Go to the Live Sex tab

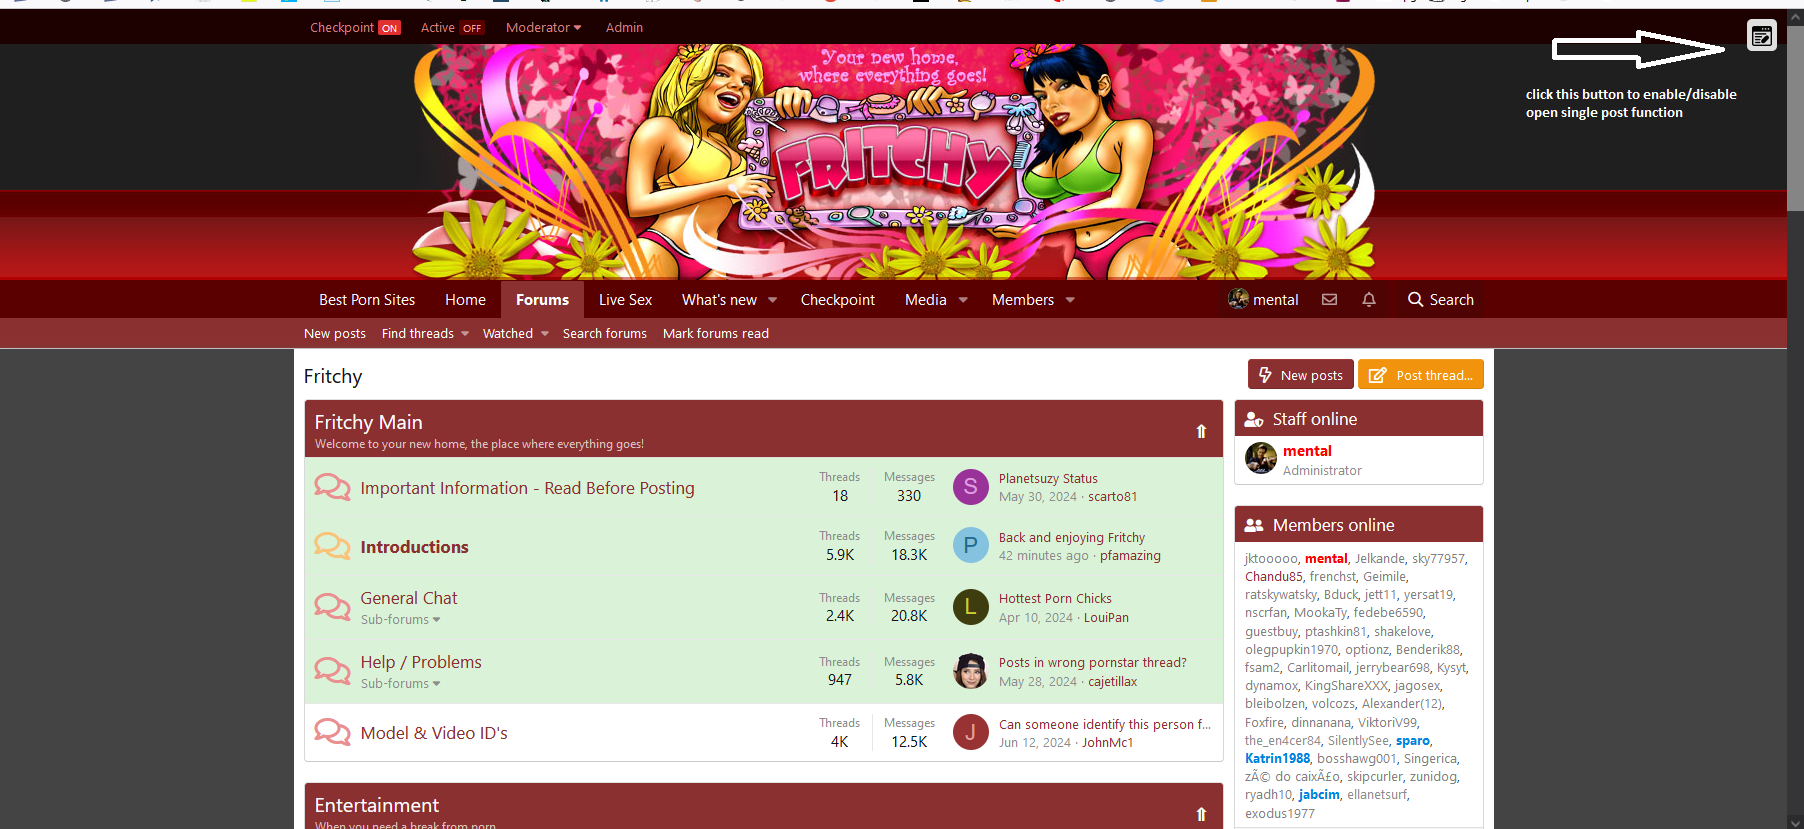[x=625, y=300]
